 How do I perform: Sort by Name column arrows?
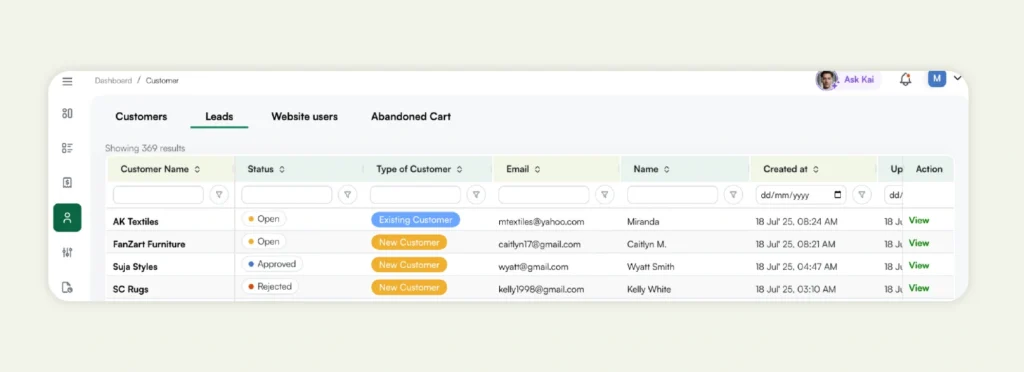pyautogui.click(x=667, y=169)
